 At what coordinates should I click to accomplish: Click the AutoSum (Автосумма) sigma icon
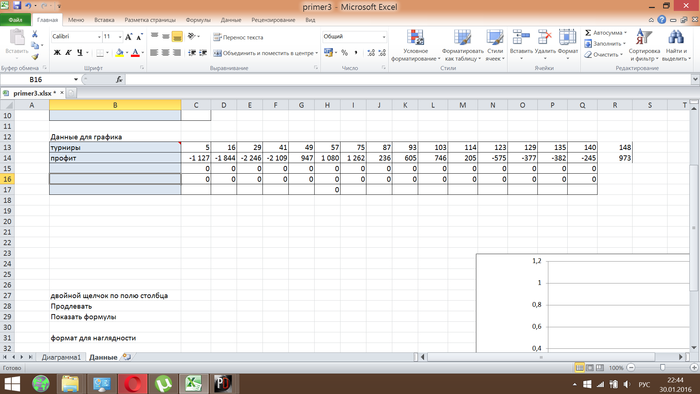(588, 33)
